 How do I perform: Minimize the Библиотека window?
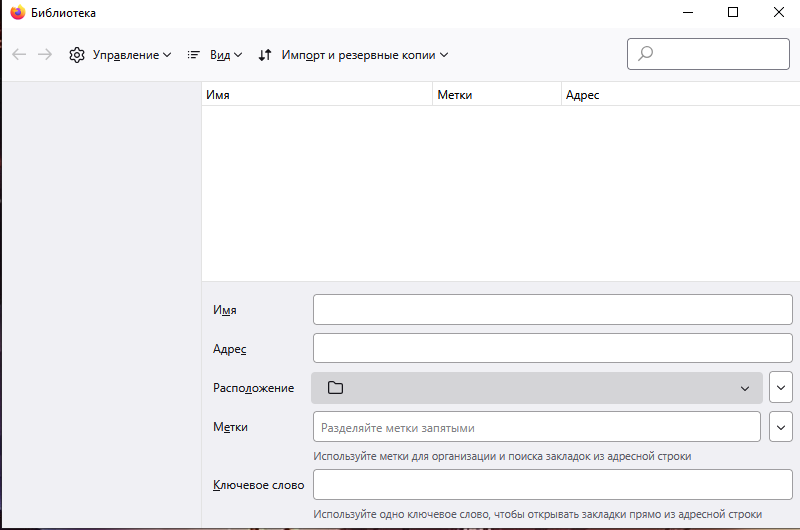688,12
